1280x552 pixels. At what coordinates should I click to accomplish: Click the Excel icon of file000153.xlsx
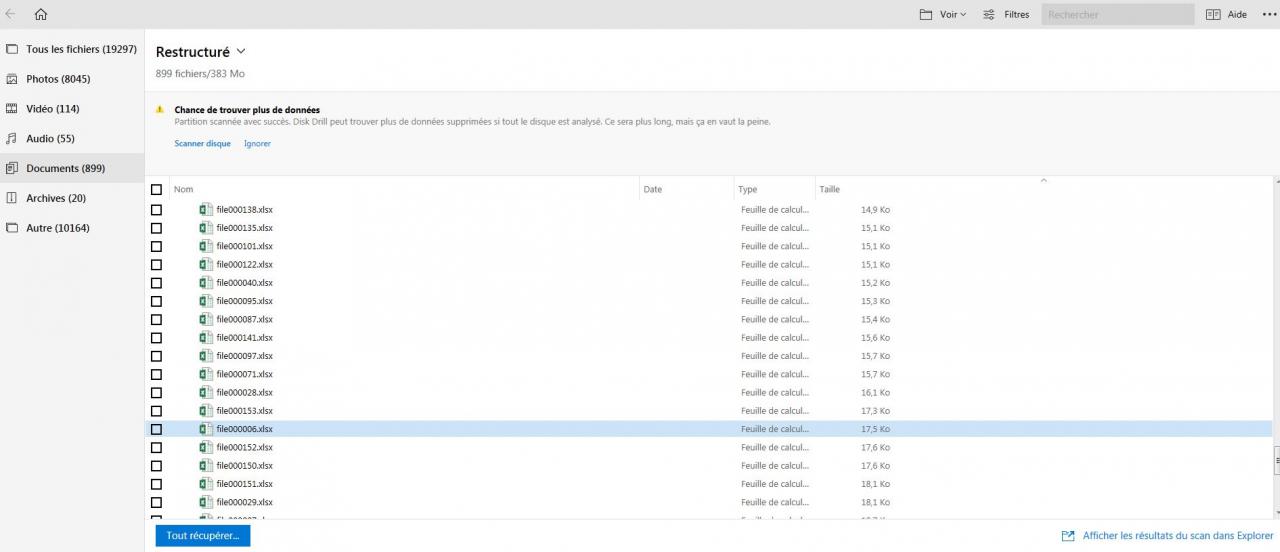206,410
